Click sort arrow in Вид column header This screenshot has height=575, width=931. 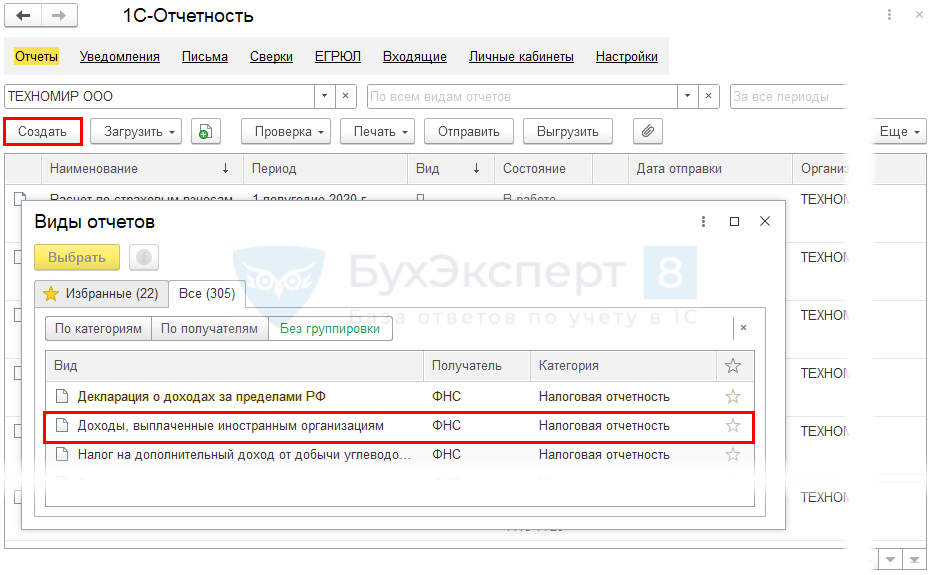pyautogui.click(x=476, y=169)
